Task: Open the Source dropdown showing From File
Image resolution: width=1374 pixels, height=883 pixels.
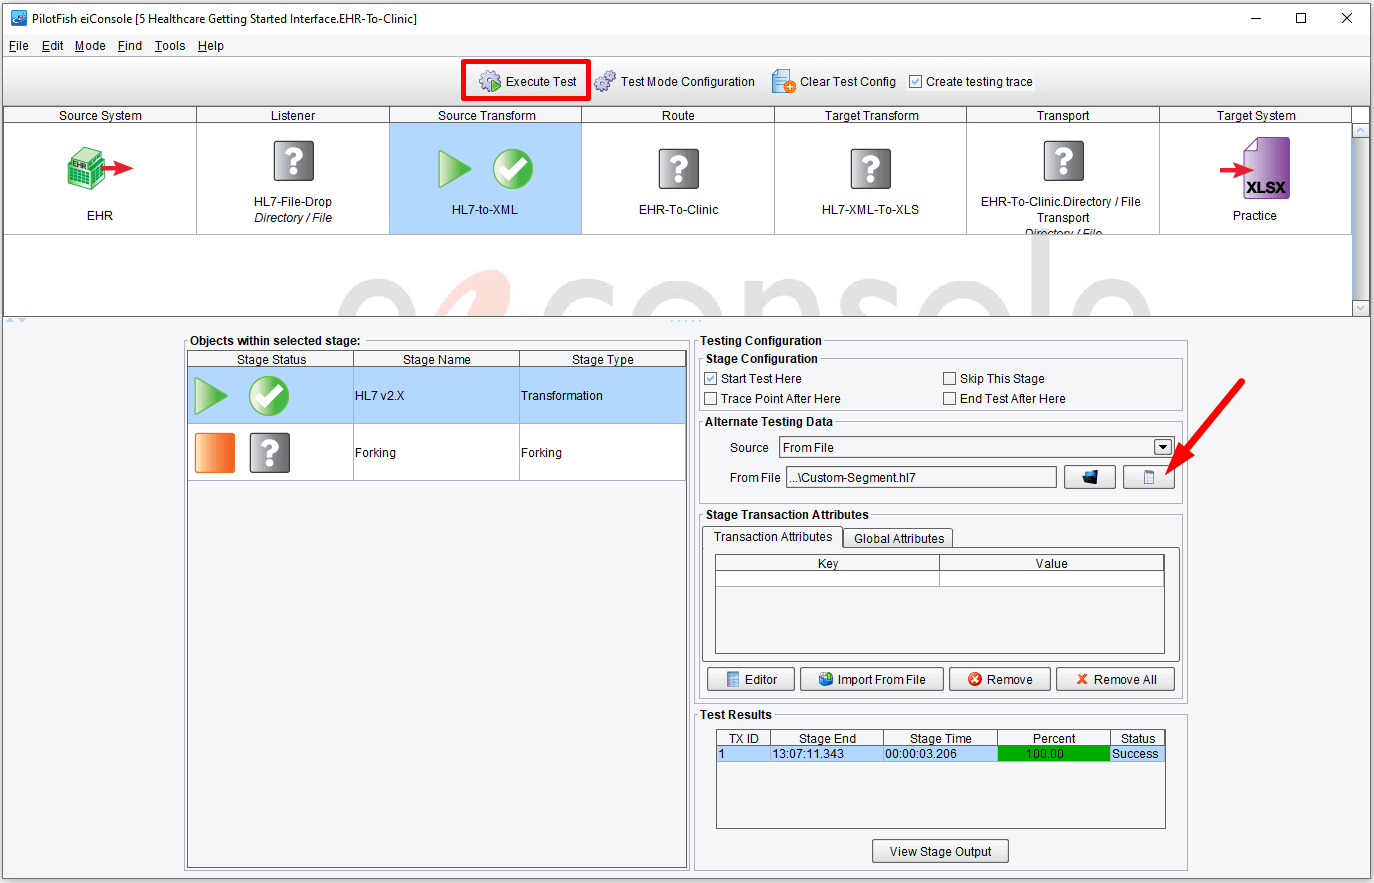Action: [x=976, y=447]
